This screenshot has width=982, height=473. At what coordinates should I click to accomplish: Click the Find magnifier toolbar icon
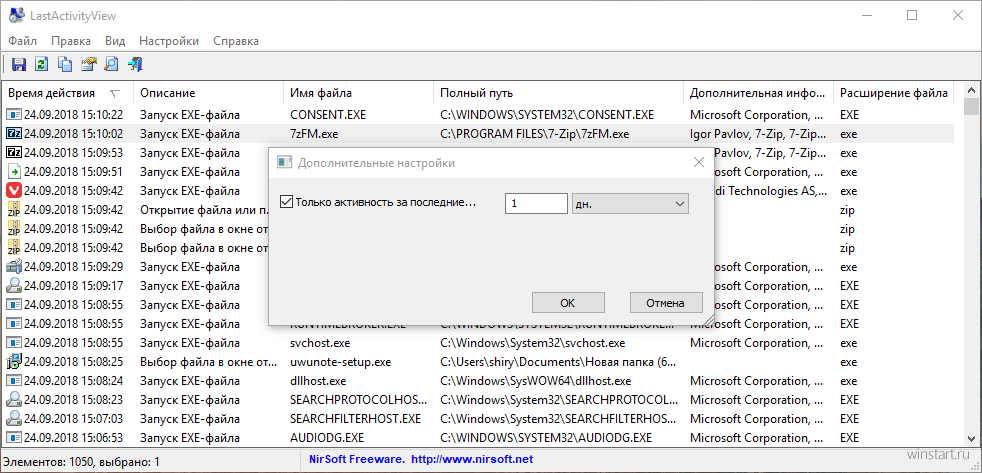(x=111, y=65)
